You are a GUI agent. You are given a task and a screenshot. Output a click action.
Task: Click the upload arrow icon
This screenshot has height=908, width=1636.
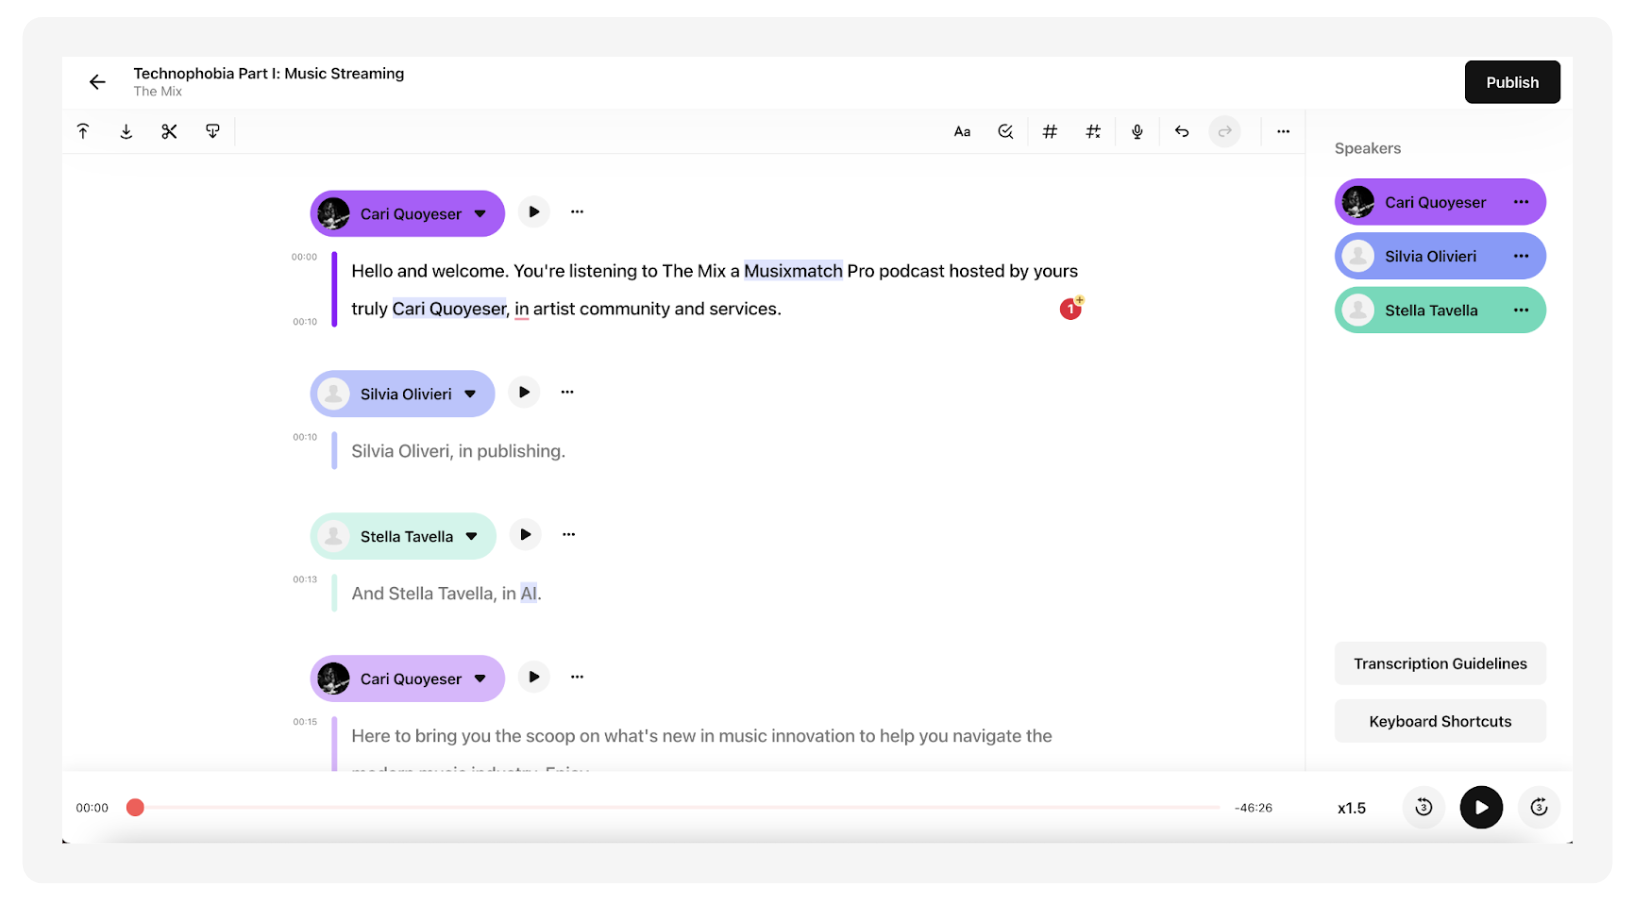click(83, 131)
